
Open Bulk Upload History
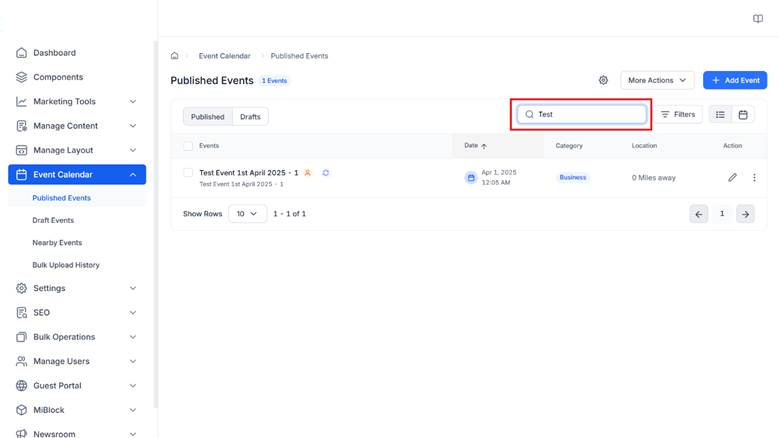pyautogui.click(x=66, y=265)
